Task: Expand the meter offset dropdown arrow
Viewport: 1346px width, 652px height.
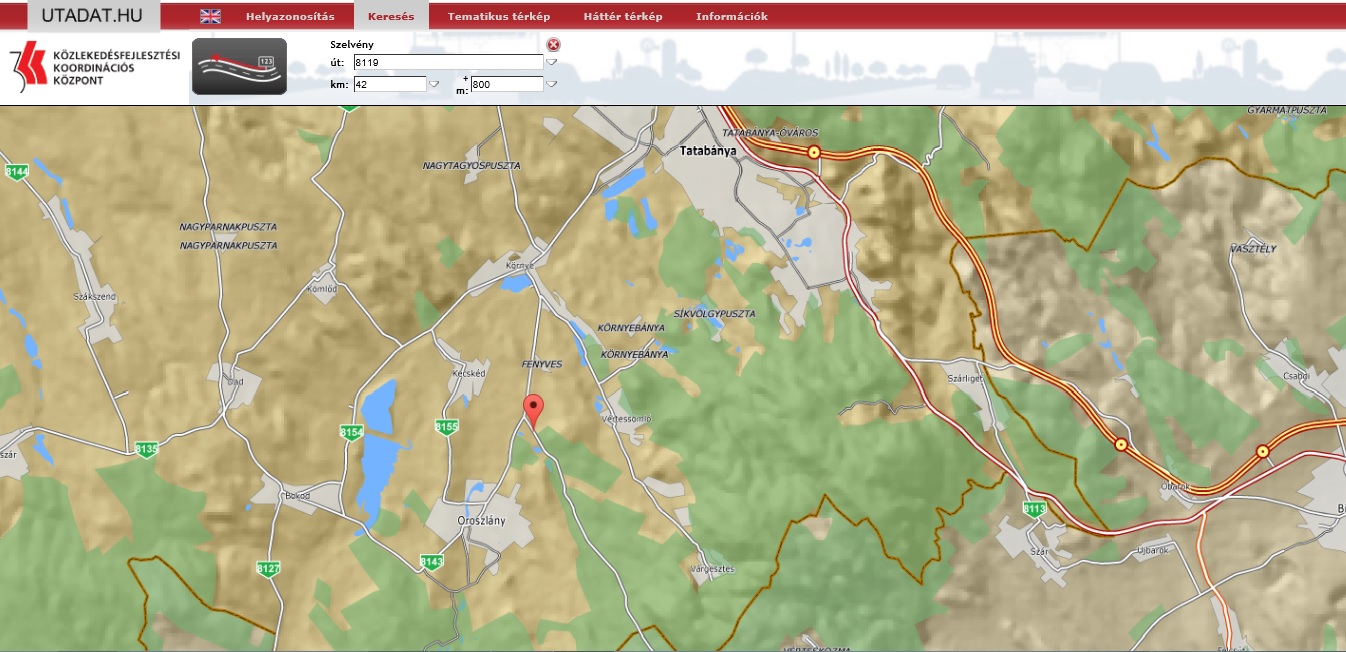Action: (551, 85)
